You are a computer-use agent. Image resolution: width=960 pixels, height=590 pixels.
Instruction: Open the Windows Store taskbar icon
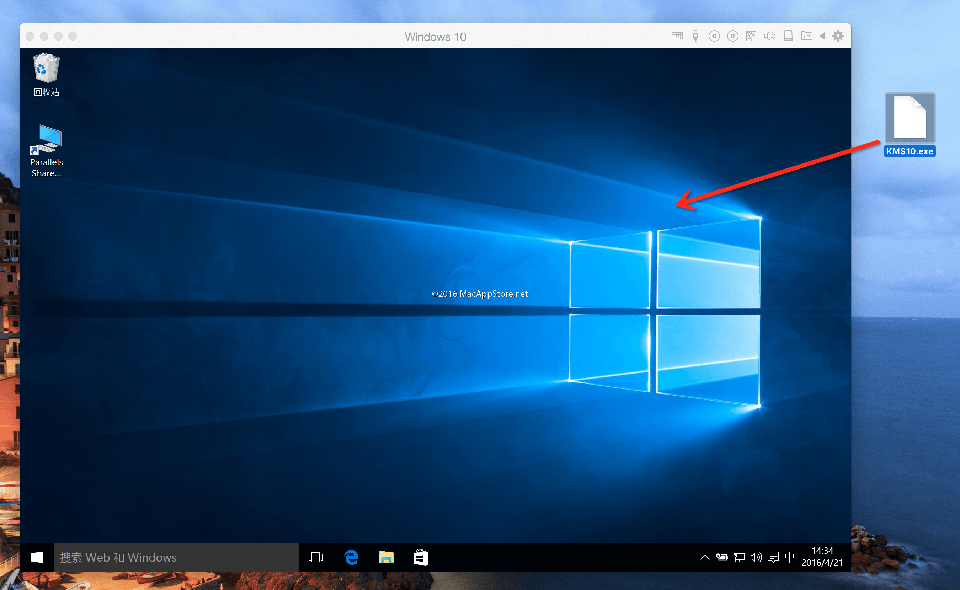(421, 557)
